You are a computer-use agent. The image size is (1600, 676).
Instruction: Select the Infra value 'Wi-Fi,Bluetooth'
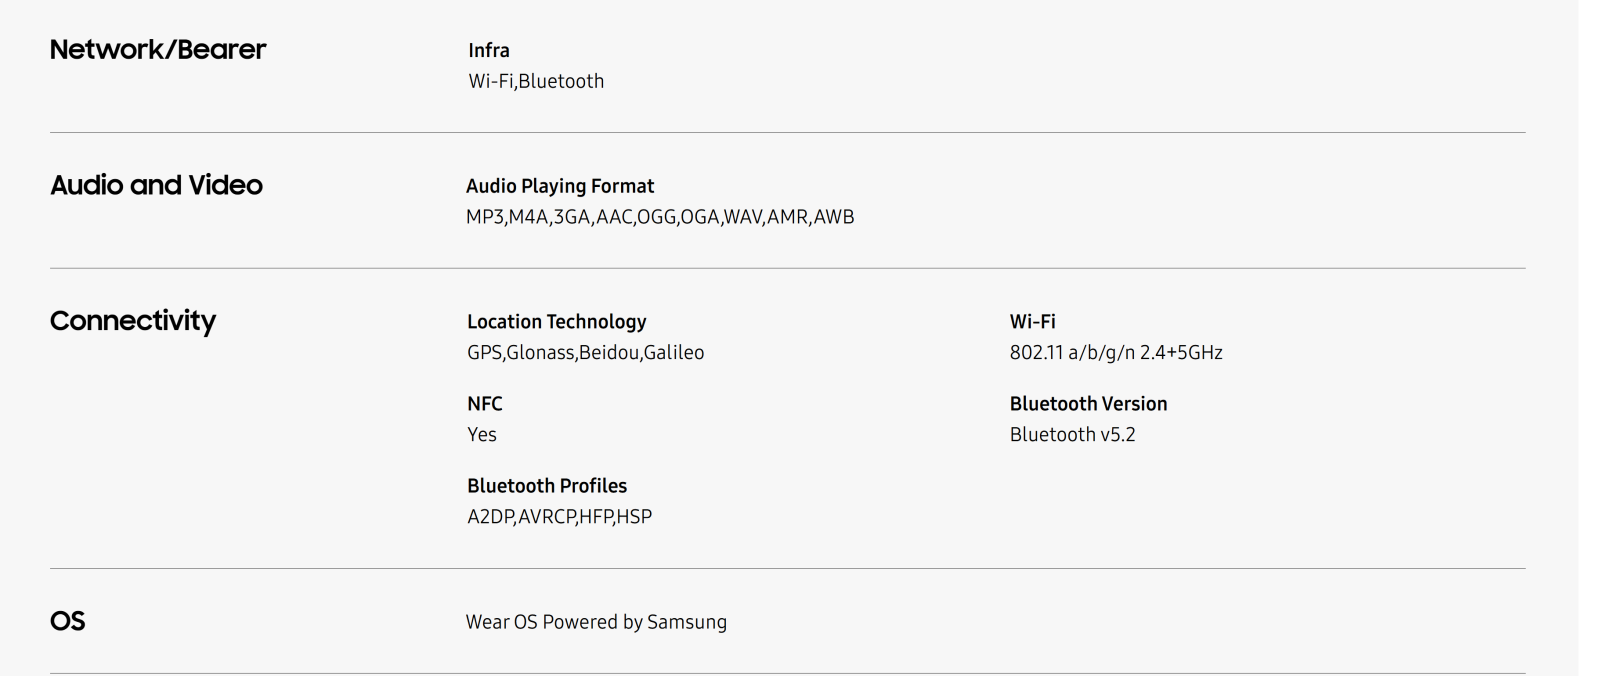[536, 81]
